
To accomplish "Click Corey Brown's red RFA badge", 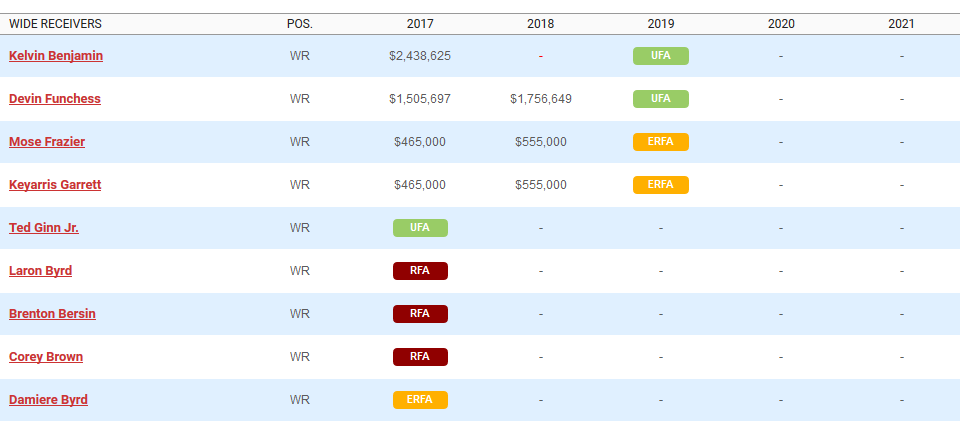I will click(420, 357).
